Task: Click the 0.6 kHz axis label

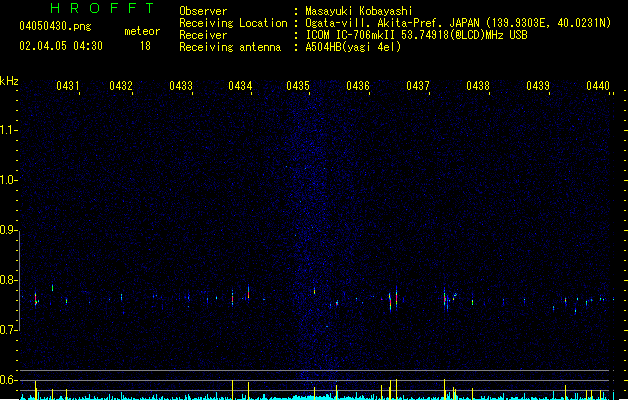Action: pos(7,380)
